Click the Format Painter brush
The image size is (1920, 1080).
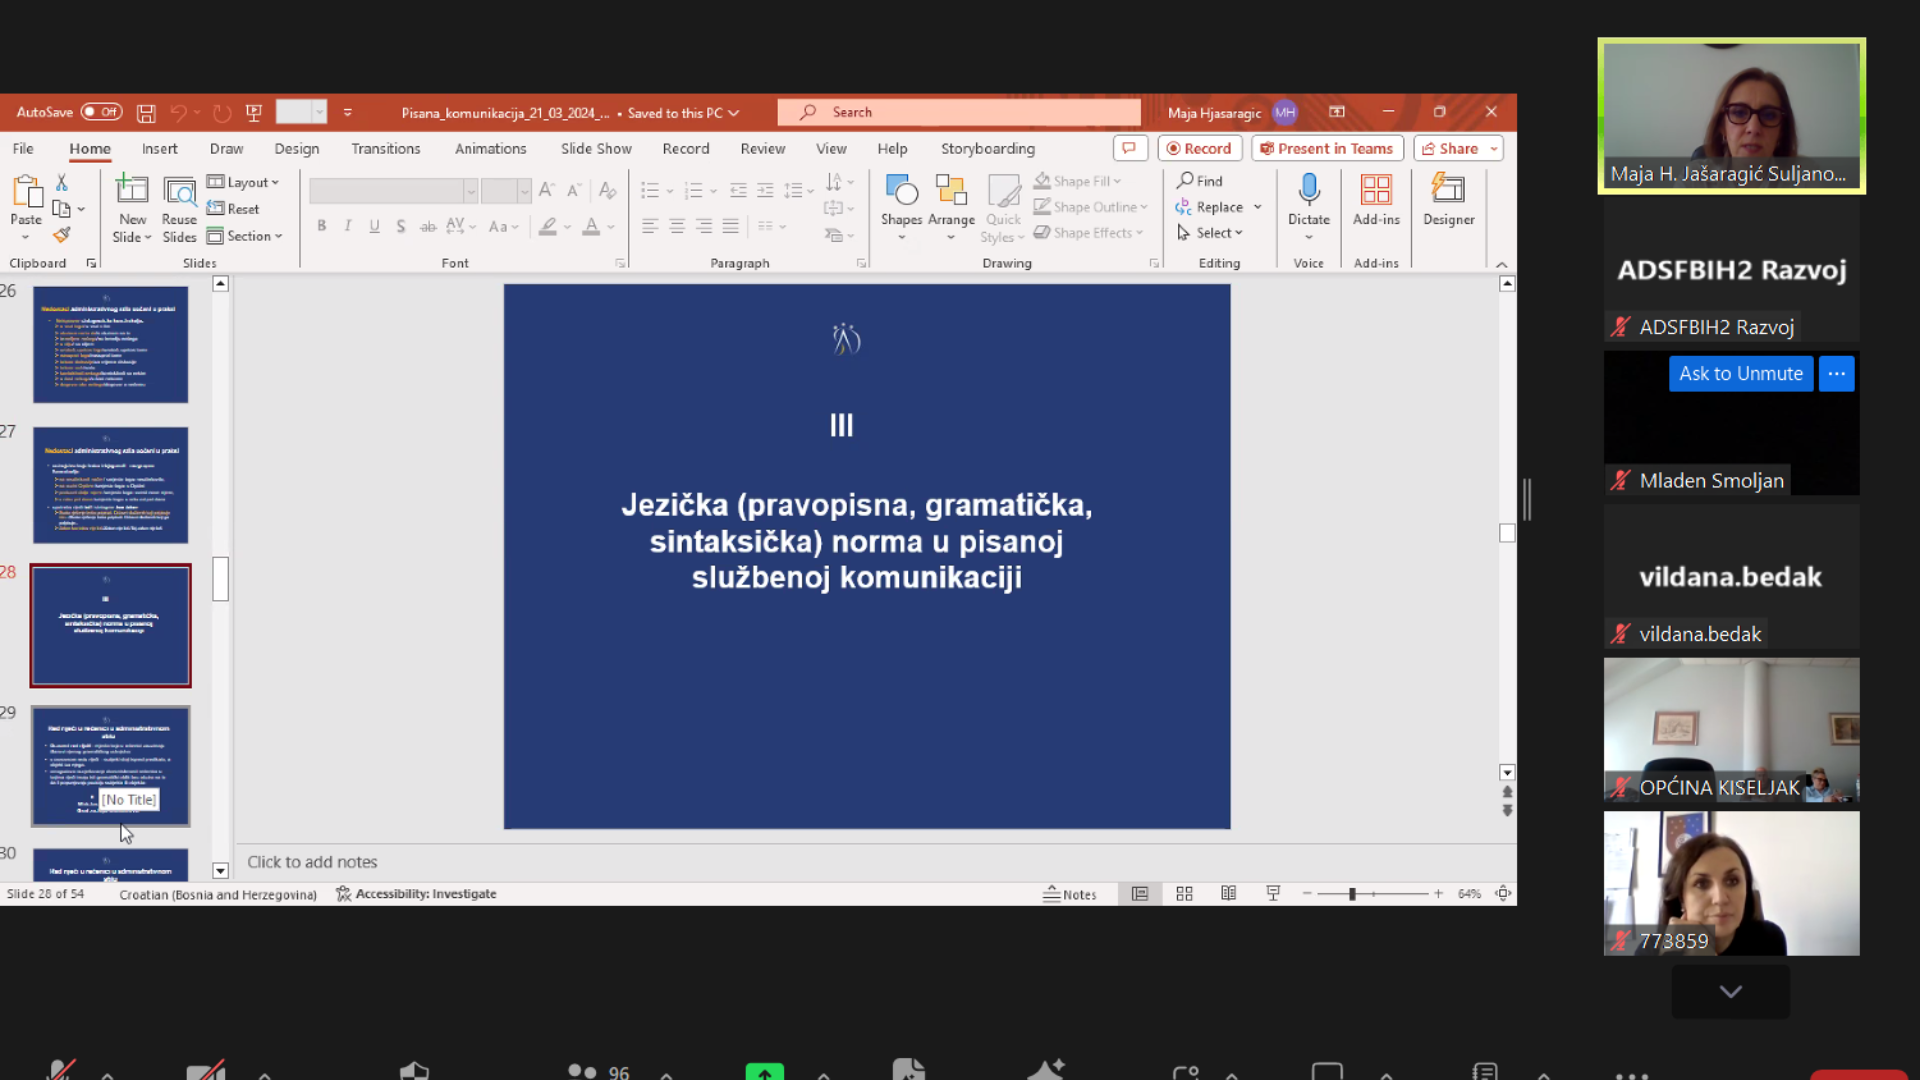(x=61, y=235)
